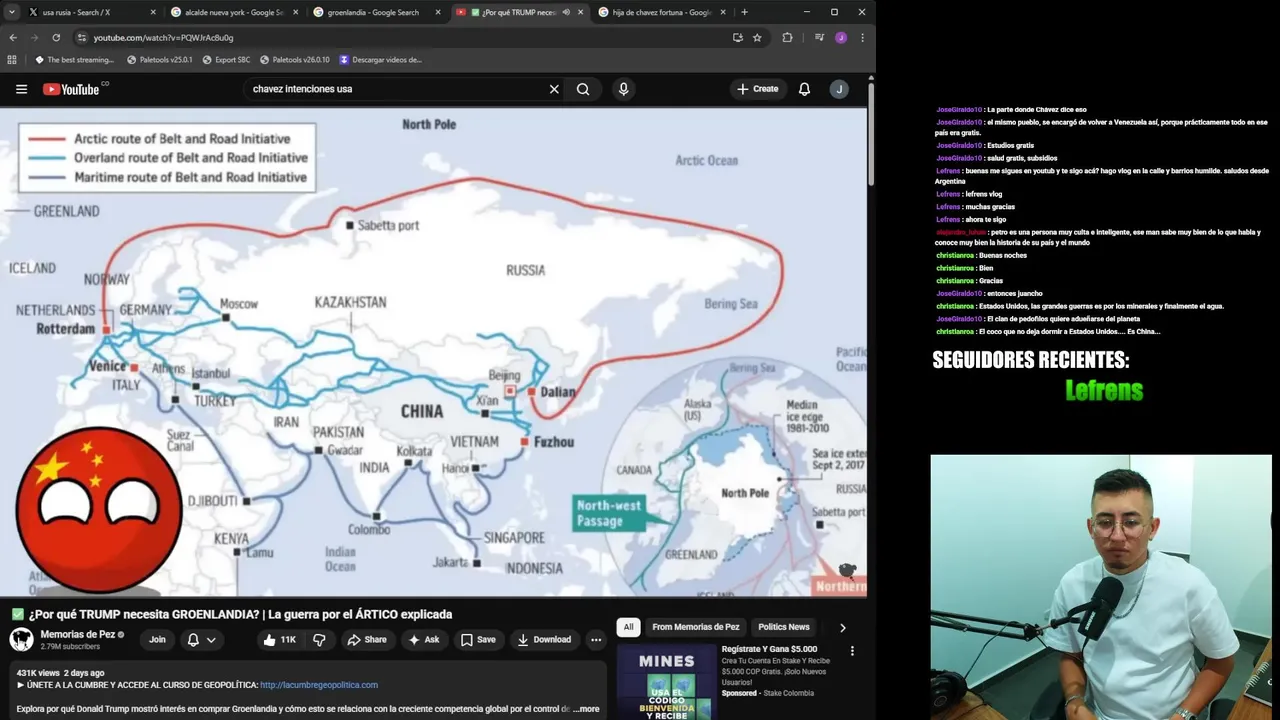Open 'Paletools v26.0.10' bookmark
Viewport: 1280px width, 720px height.
tap(294, 60)
